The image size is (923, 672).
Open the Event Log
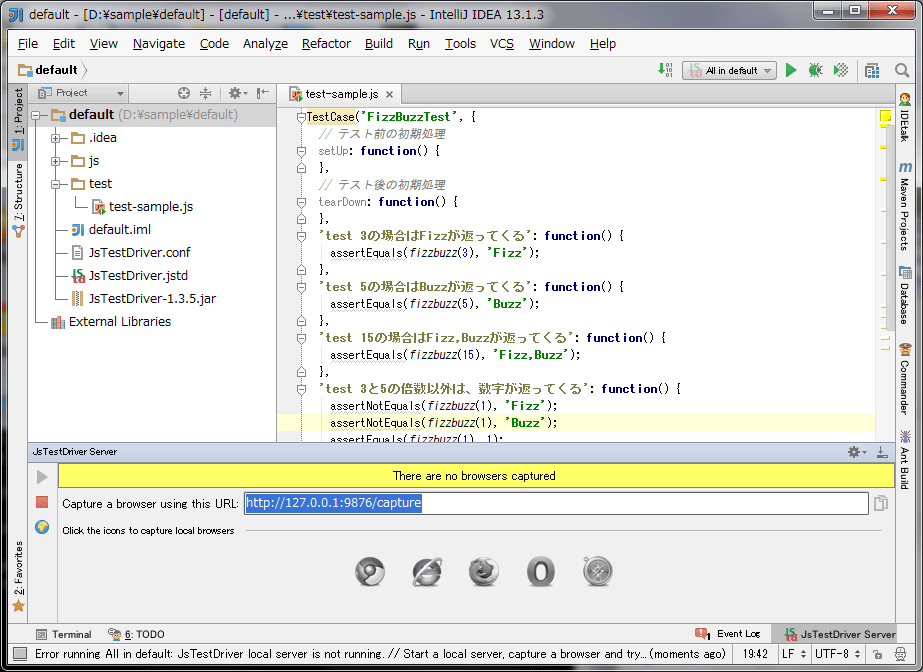[x=728, y=634]
